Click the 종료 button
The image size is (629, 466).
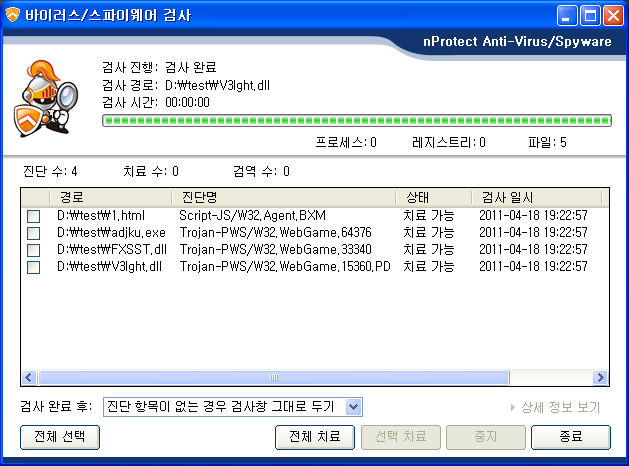(570, 437)
